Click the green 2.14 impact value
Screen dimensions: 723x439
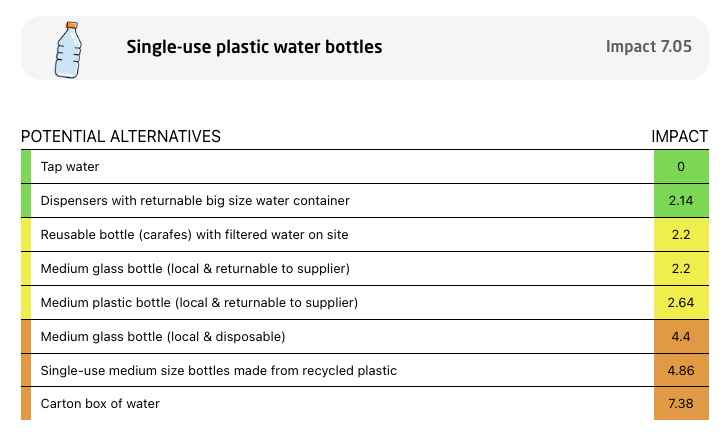[x=681, y=201]
